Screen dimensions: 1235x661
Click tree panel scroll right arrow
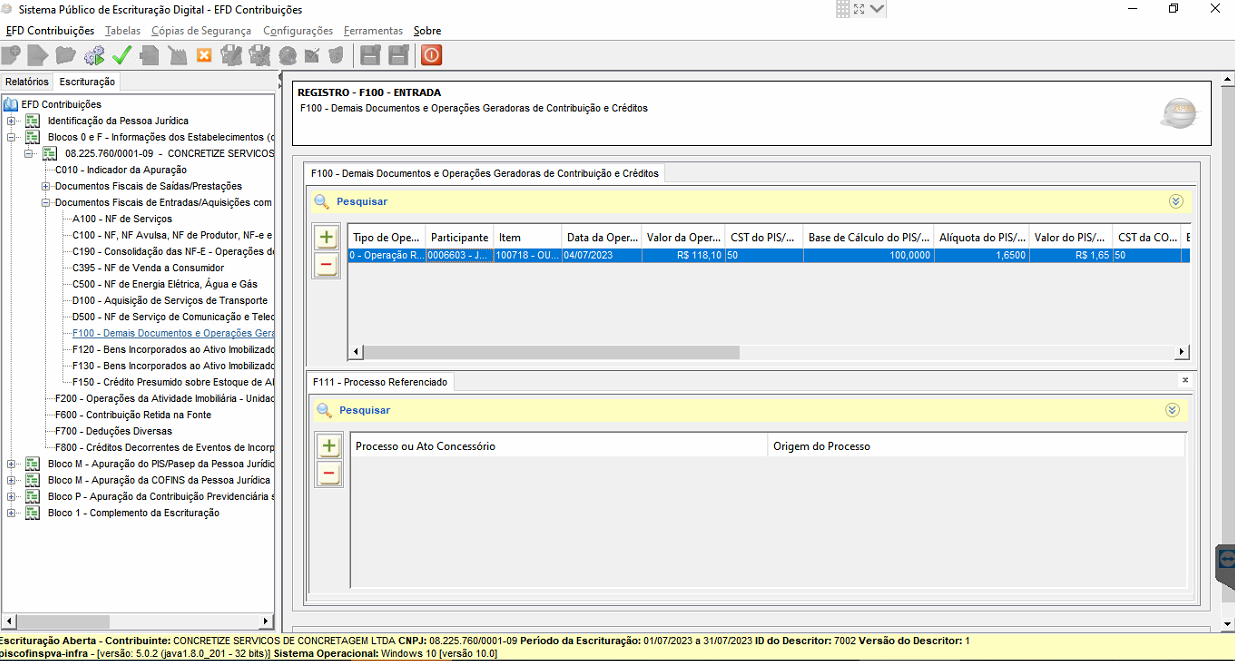[266, 621]
